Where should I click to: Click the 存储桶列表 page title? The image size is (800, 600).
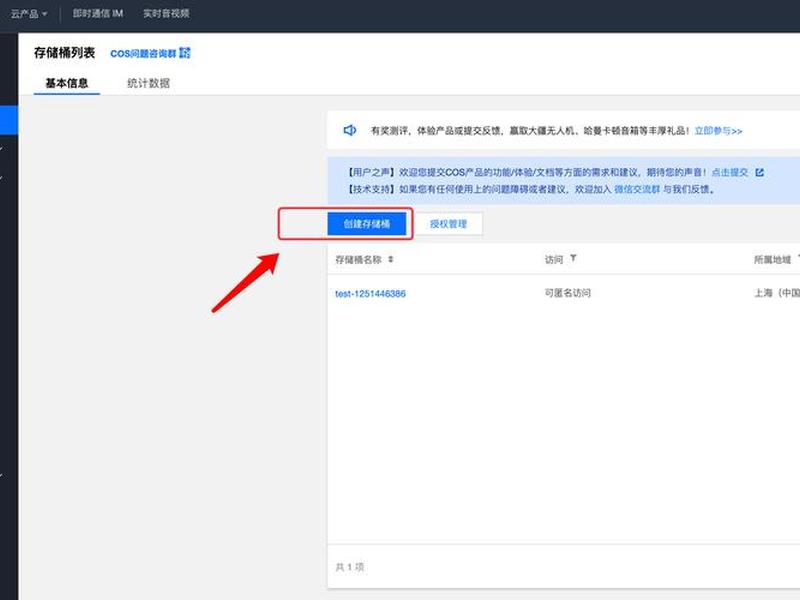pos(64,53)
